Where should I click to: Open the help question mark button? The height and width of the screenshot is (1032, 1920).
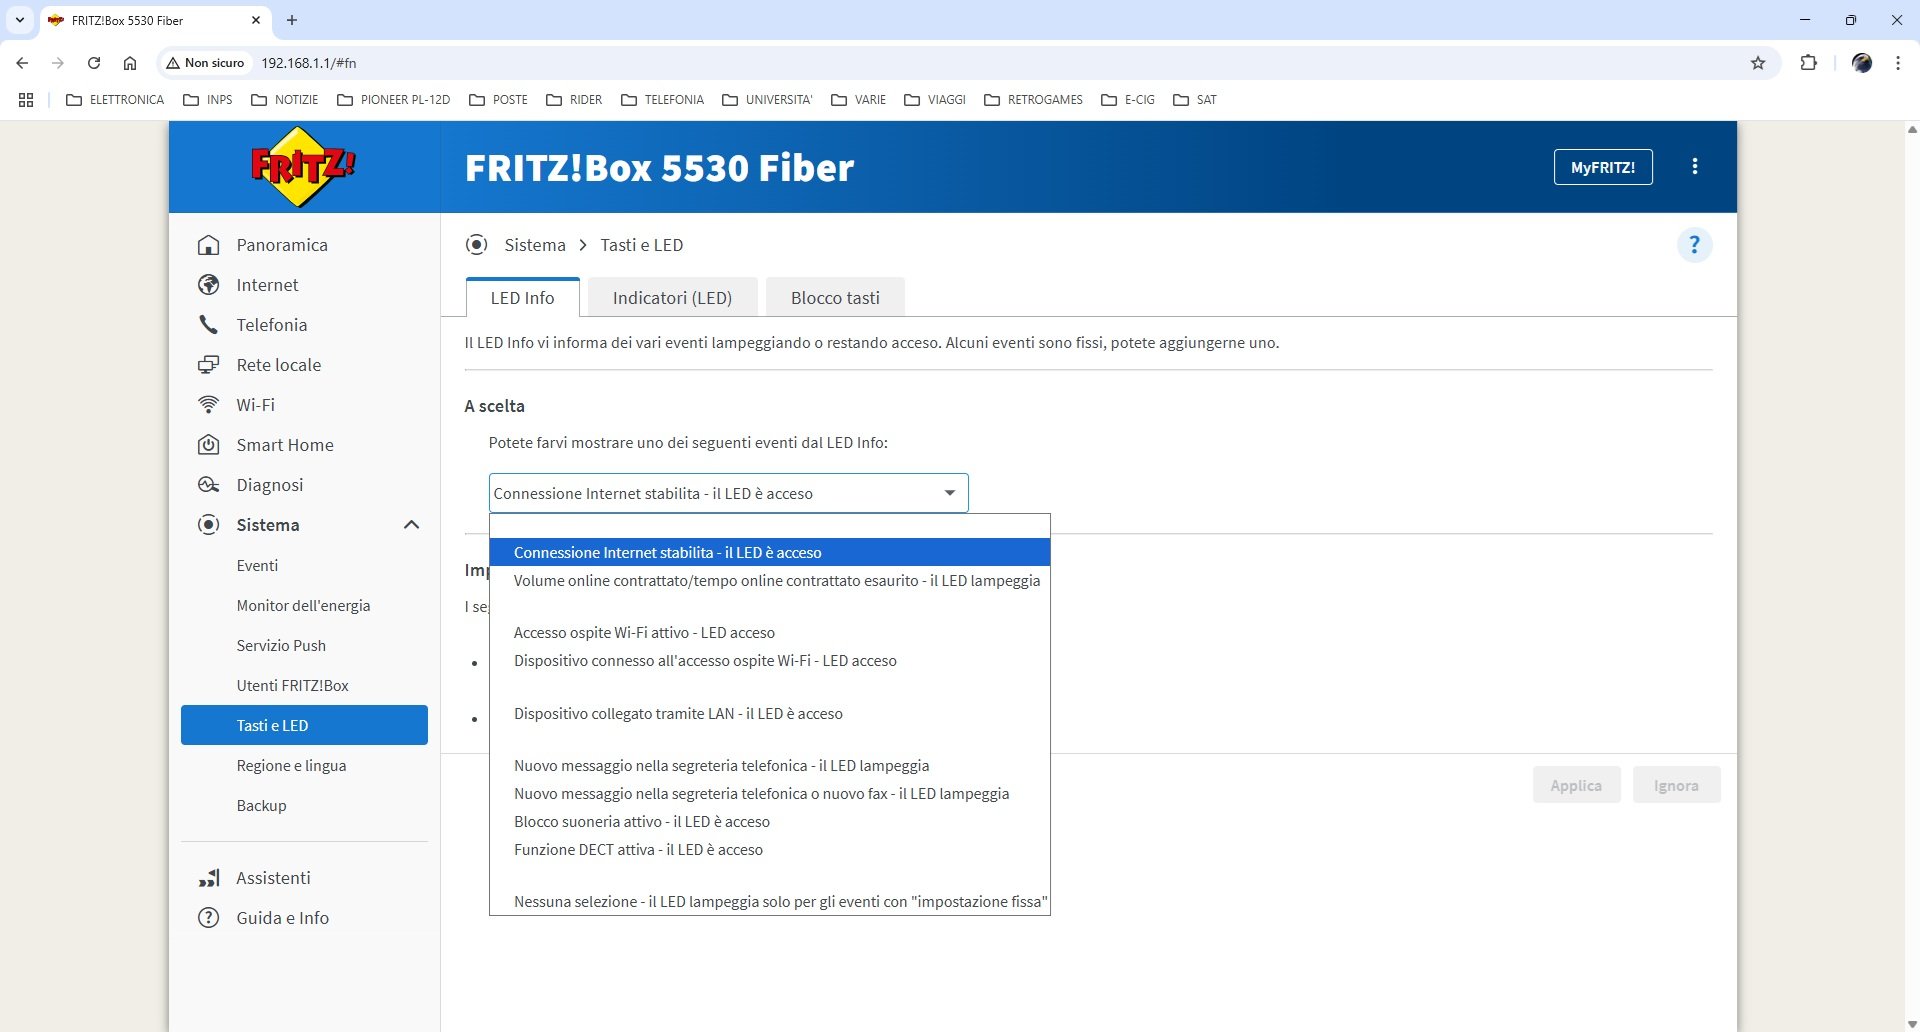tap(1694, 245)
